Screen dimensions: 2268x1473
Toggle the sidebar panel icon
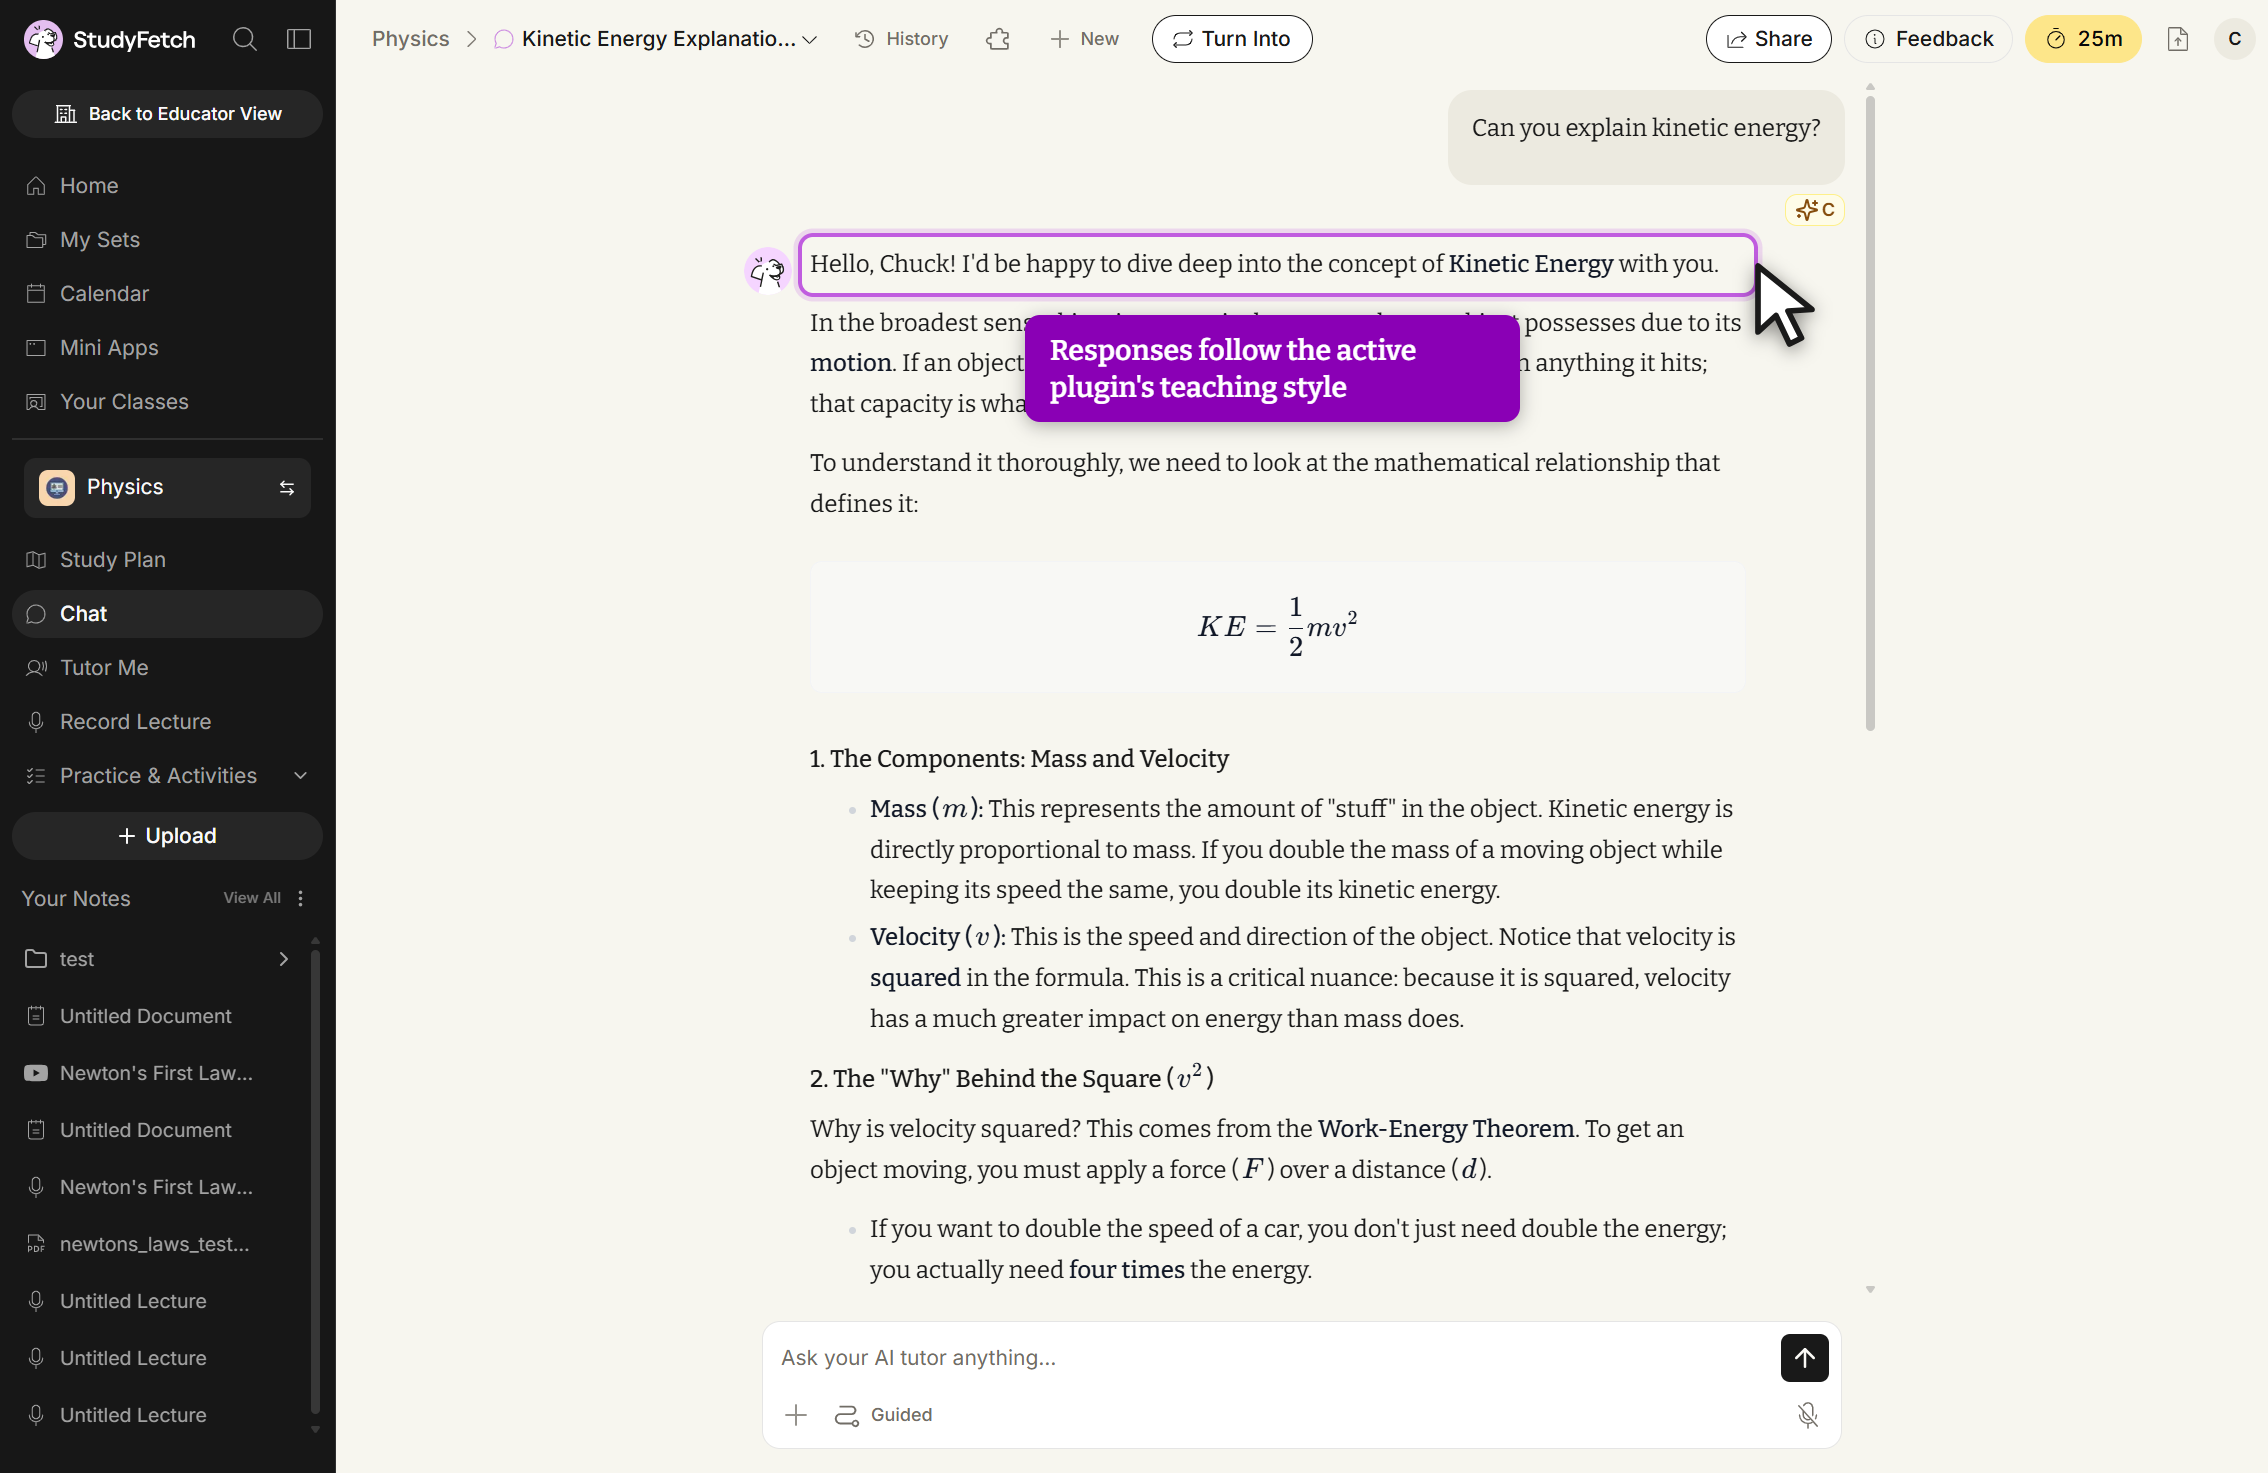299,39
